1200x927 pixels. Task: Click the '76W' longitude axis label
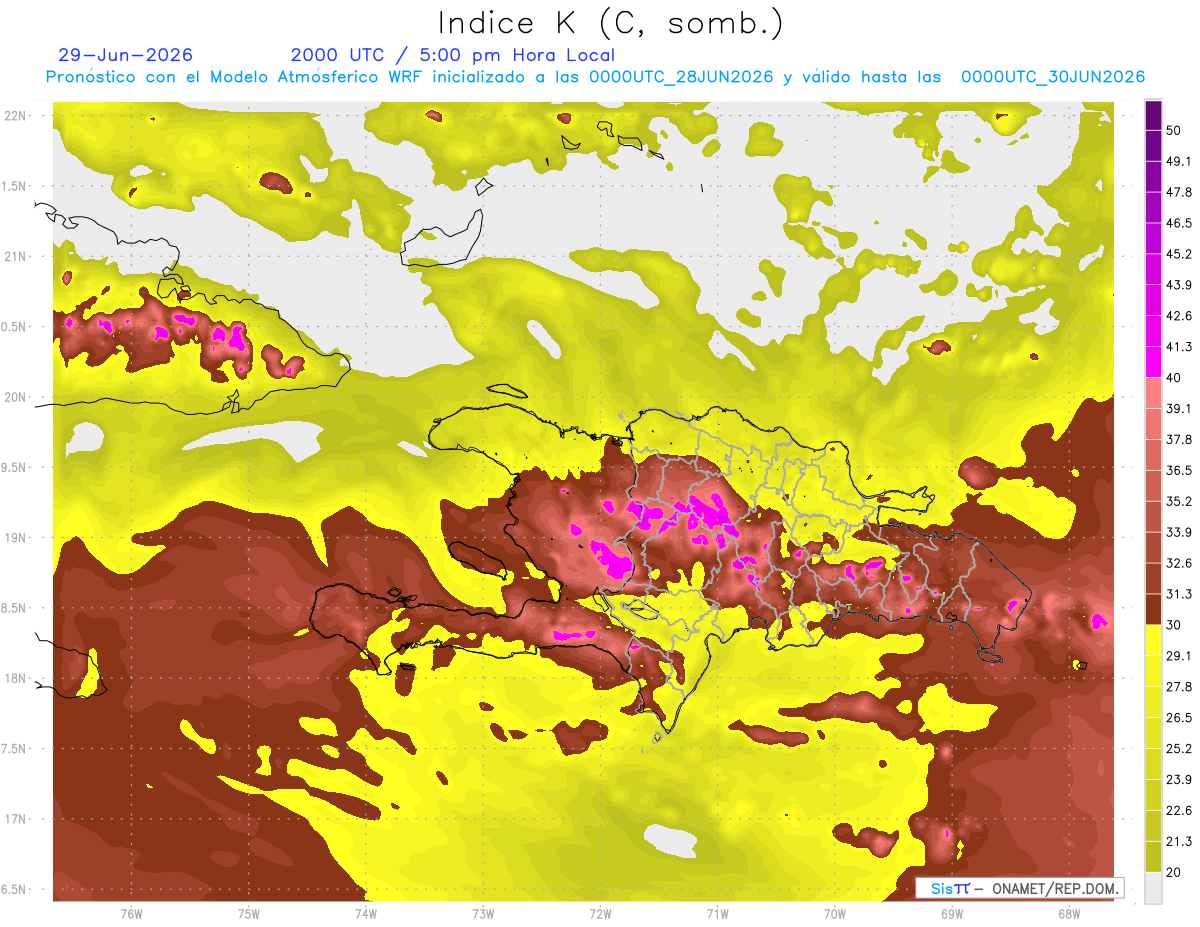pyautogui.click(x=131, y=913)
